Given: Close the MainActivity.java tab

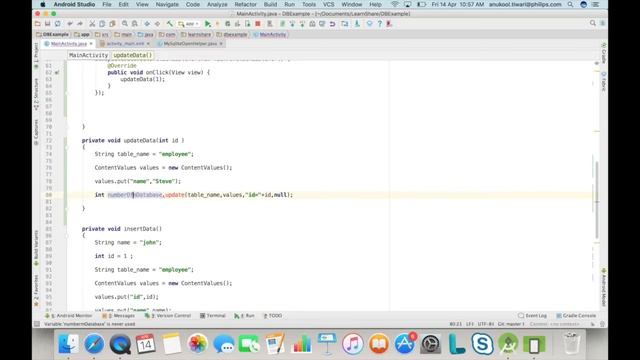Looking at the screenshot, I should (91, 43).
